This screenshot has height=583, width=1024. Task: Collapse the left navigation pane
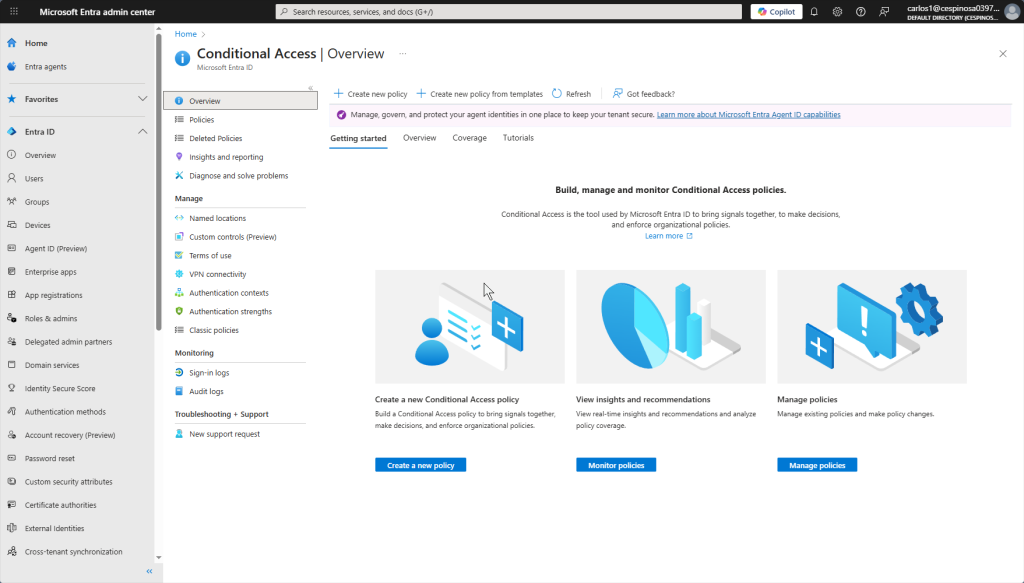click(x=149, y=571)
